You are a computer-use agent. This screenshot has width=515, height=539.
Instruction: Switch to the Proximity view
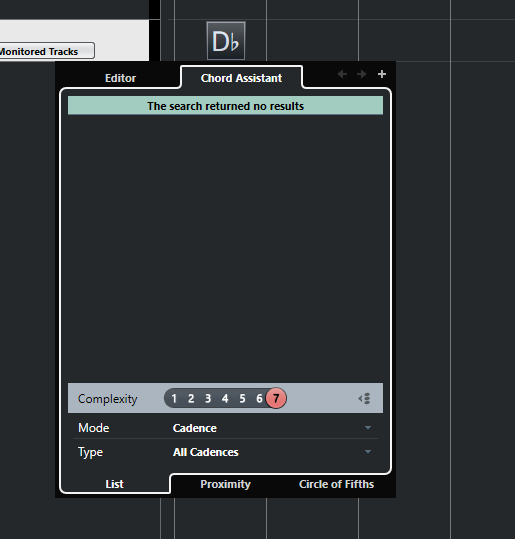coord(226,484)
